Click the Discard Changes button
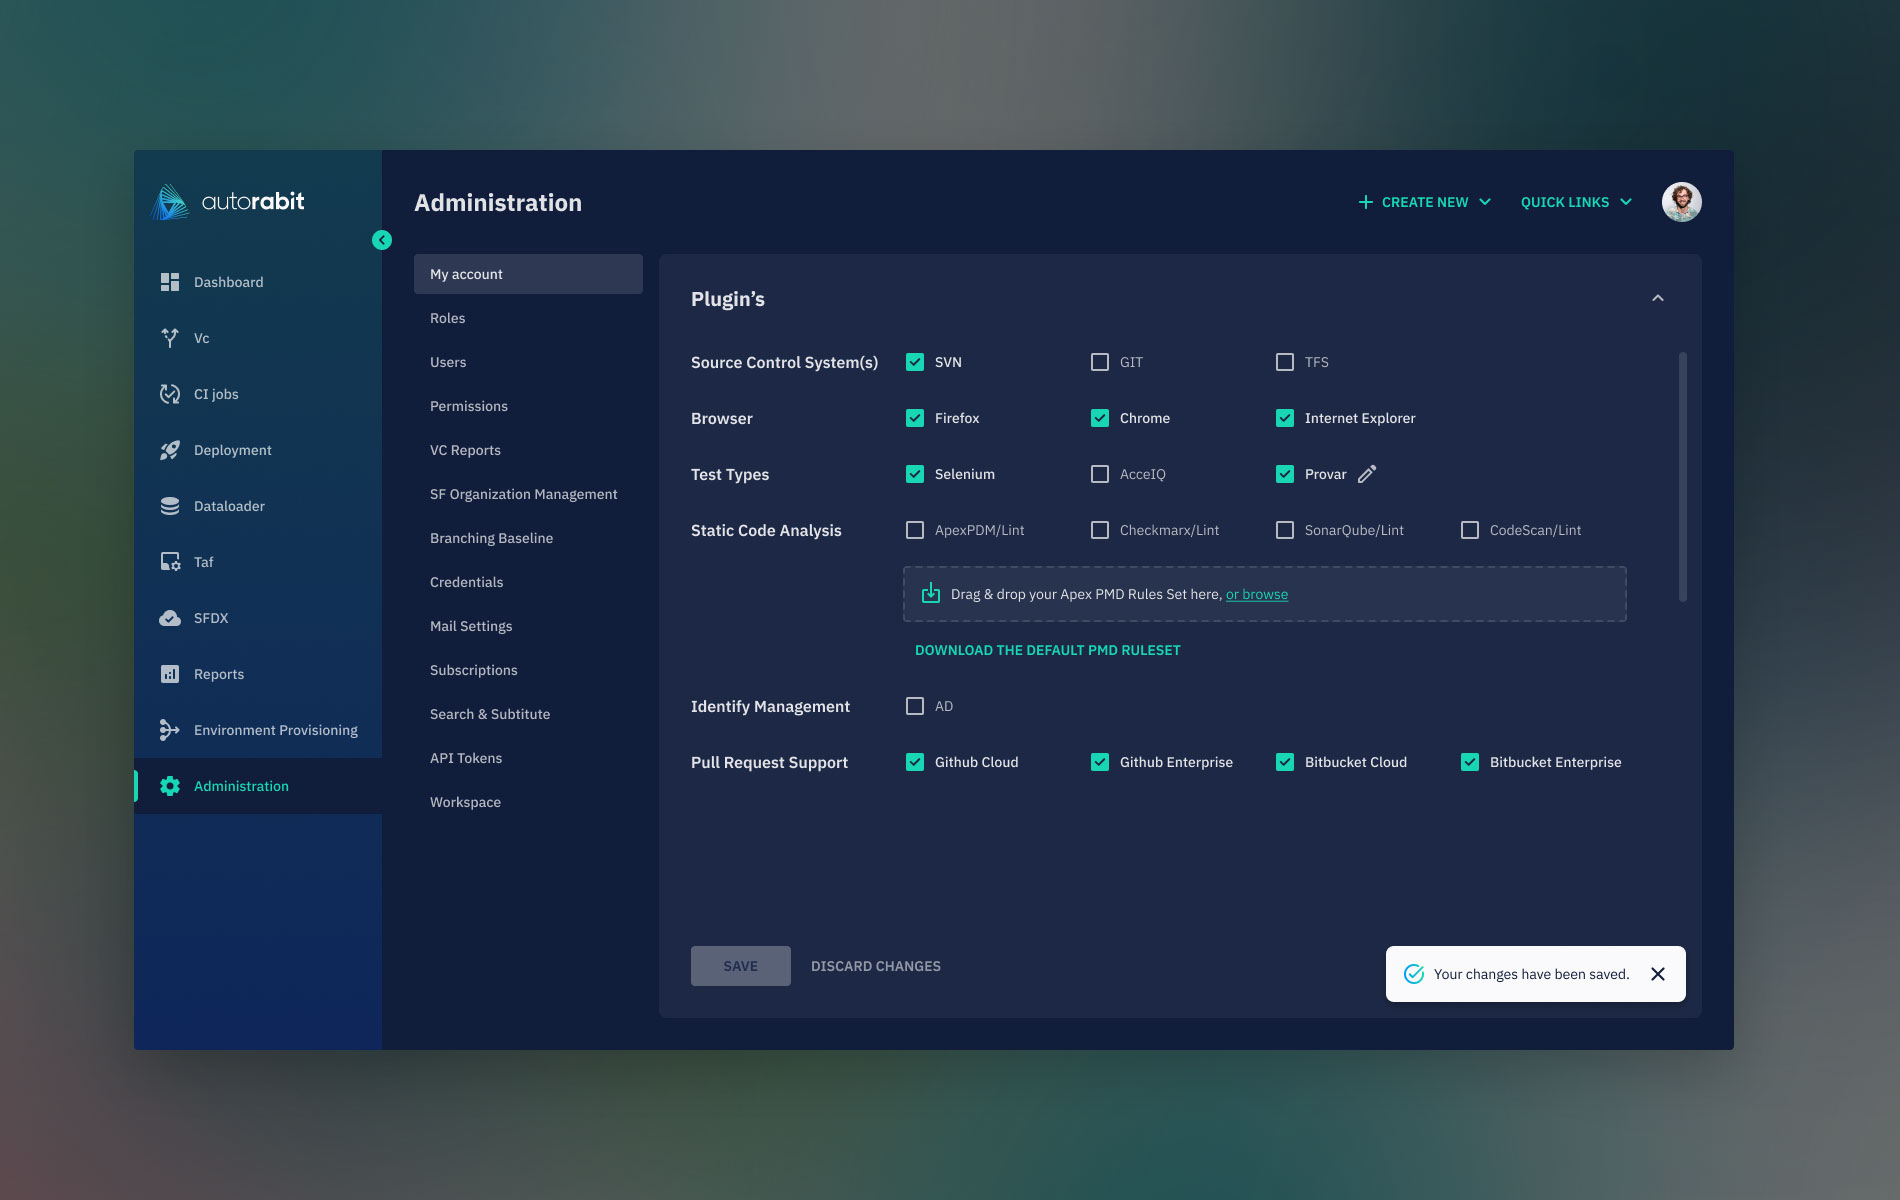The width and height of the screenshot is (1900, 1200). pos(876,966)
